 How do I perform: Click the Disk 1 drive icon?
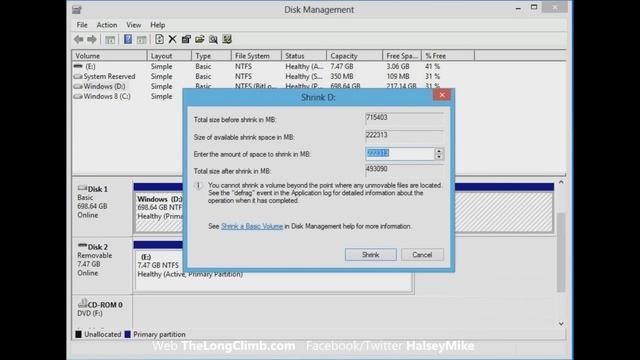82,188
